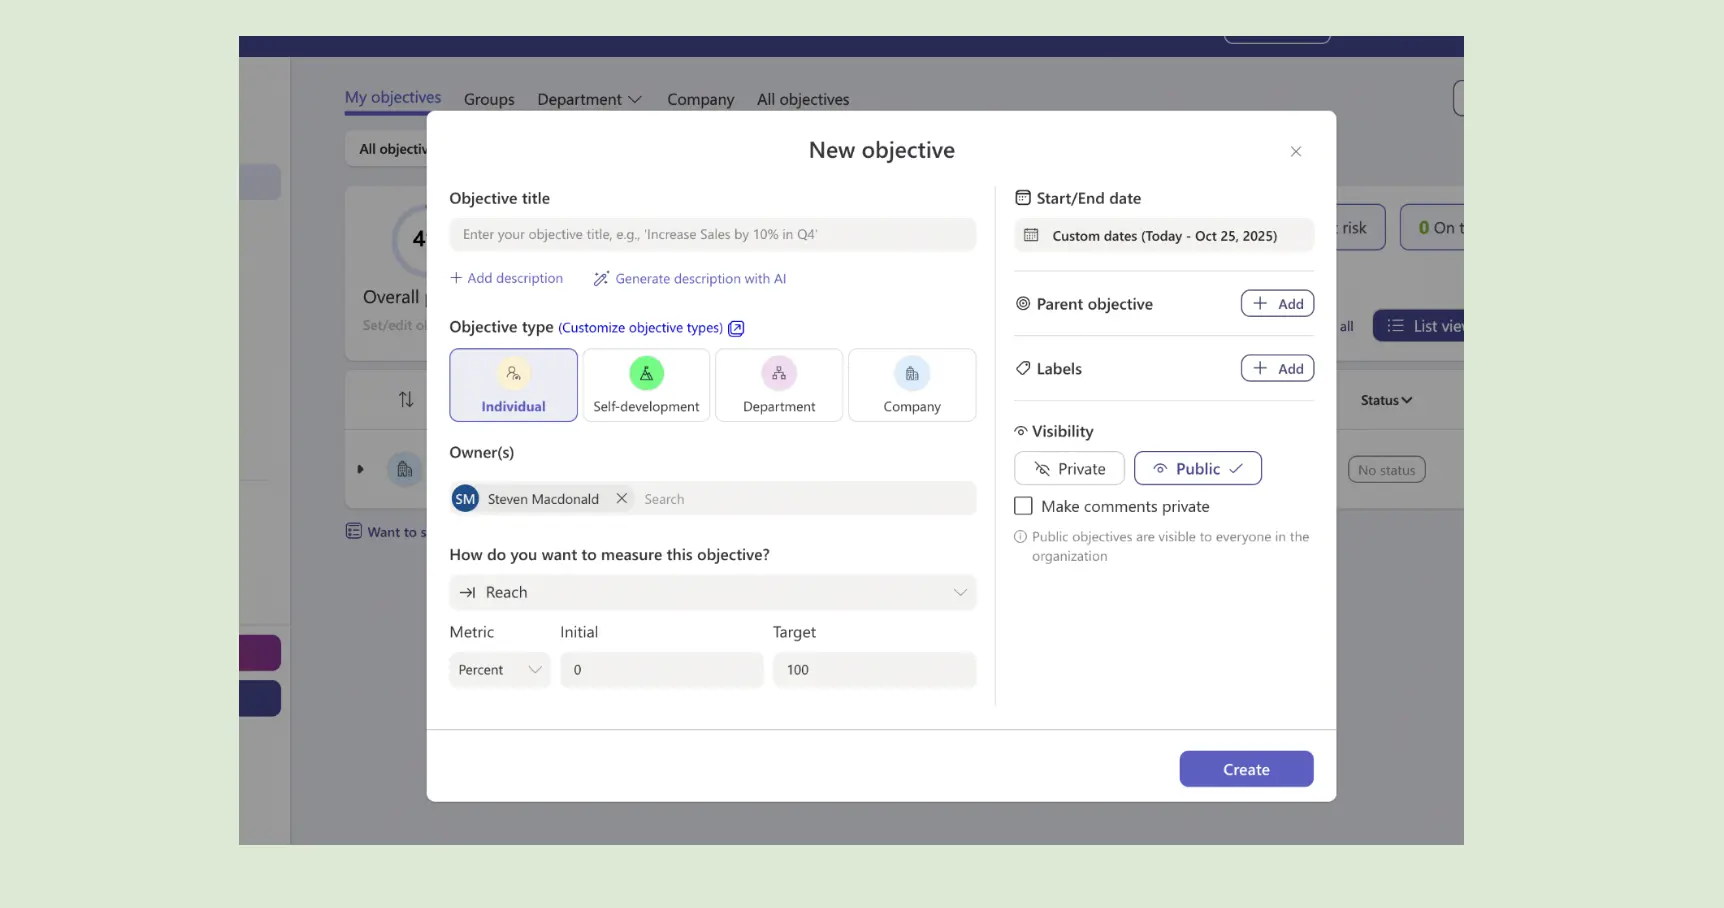
Task: Click the info icon beside public visibility note
Action: pyautogui.click(x=1020, y=537)
